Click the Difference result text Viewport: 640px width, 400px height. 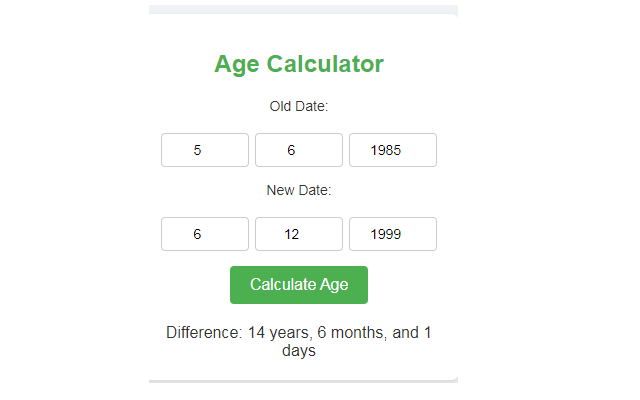coord(298,342)
